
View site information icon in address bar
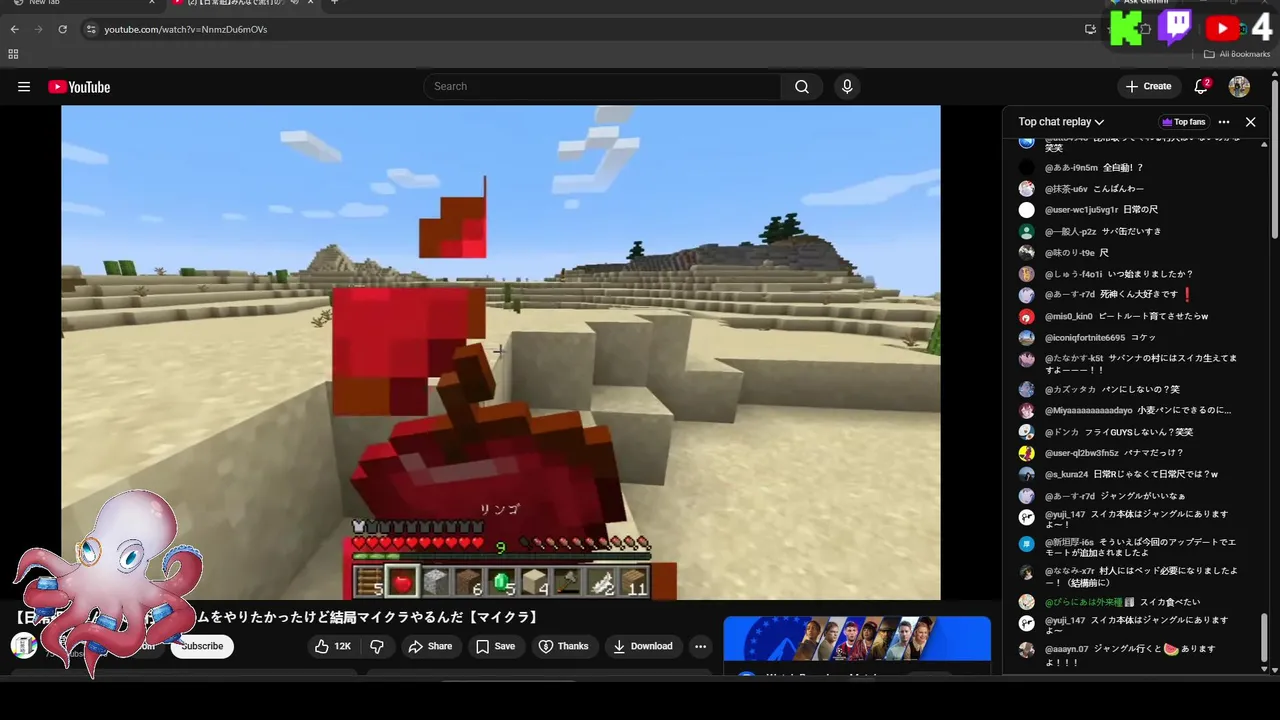90,29
